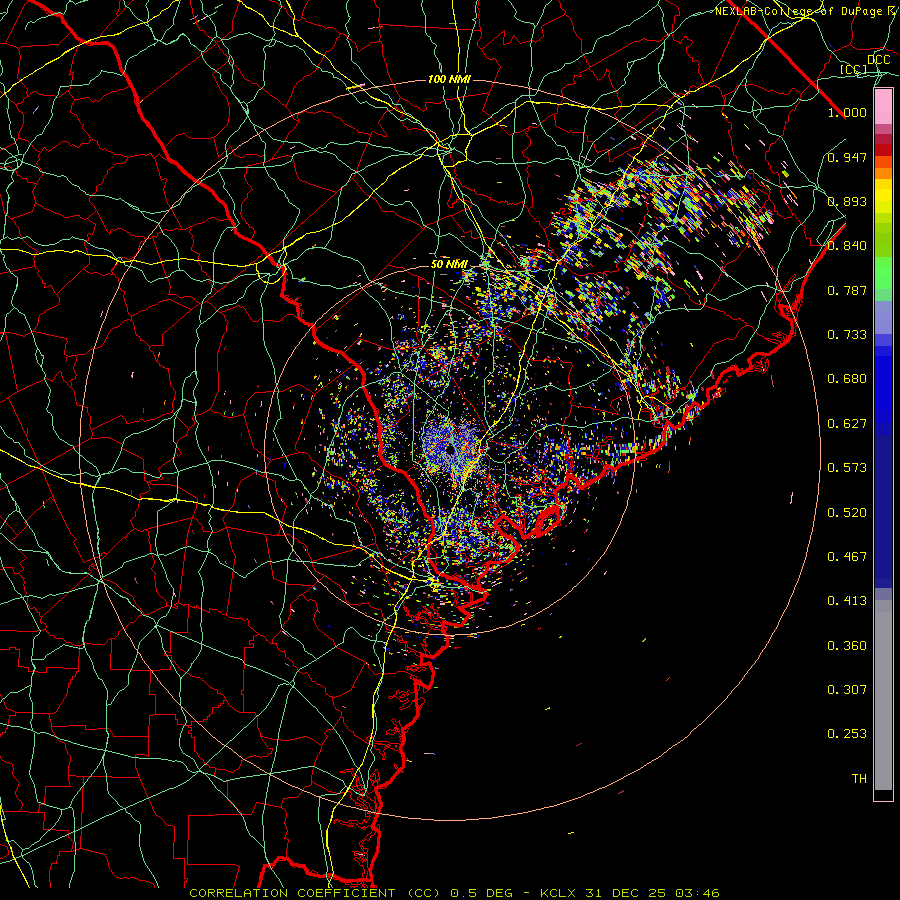Click the 50 NMI range ring label
The width and height of the screenshot is (900, 900).
coord(449,264)
